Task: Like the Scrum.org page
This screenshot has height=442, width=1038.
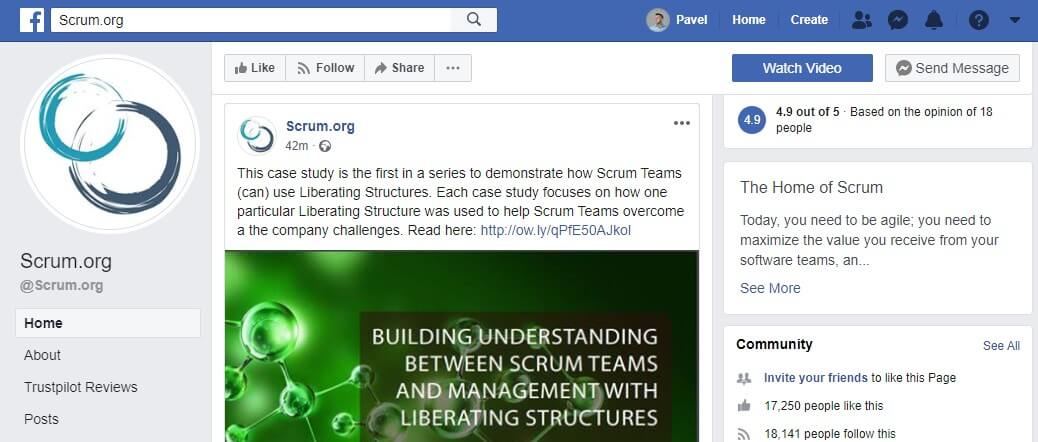Action: (x=255, y=67)
